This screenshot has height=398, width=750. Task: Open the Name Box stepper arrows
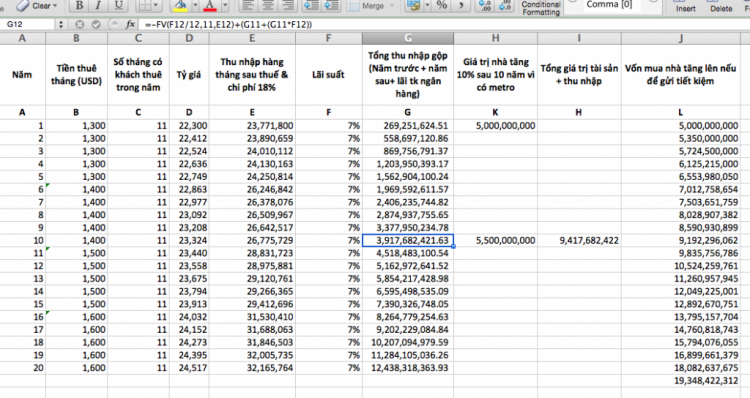point(61,24)
